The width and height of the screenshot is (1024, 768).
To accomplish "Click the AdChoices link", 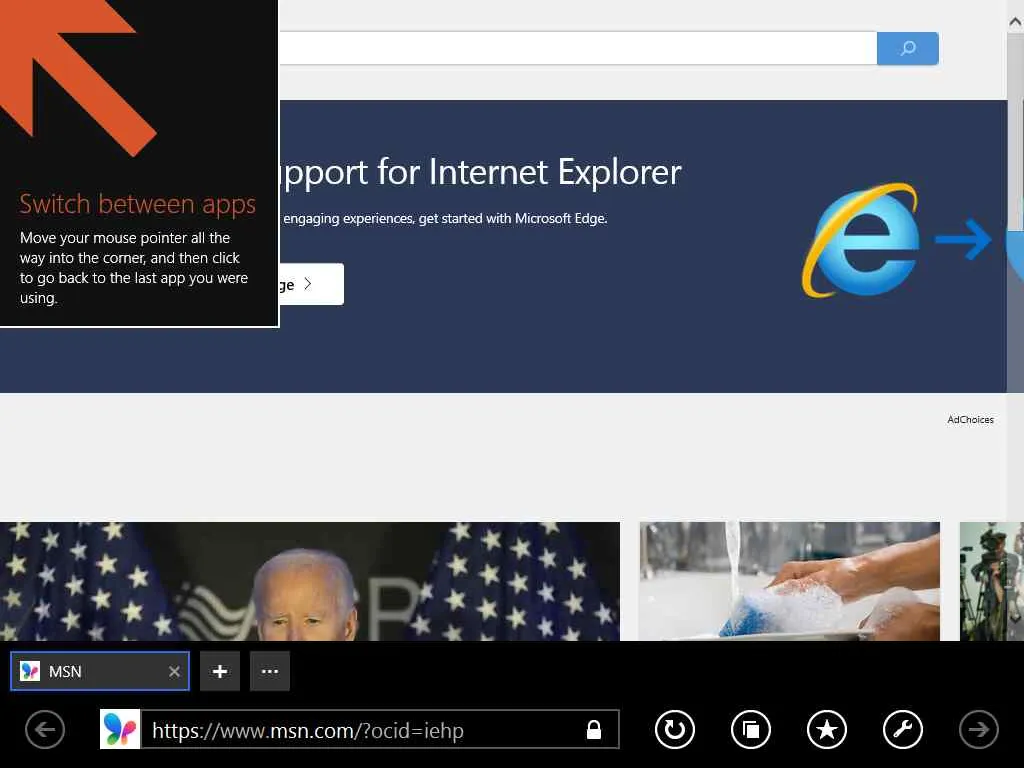I will 970,420.
